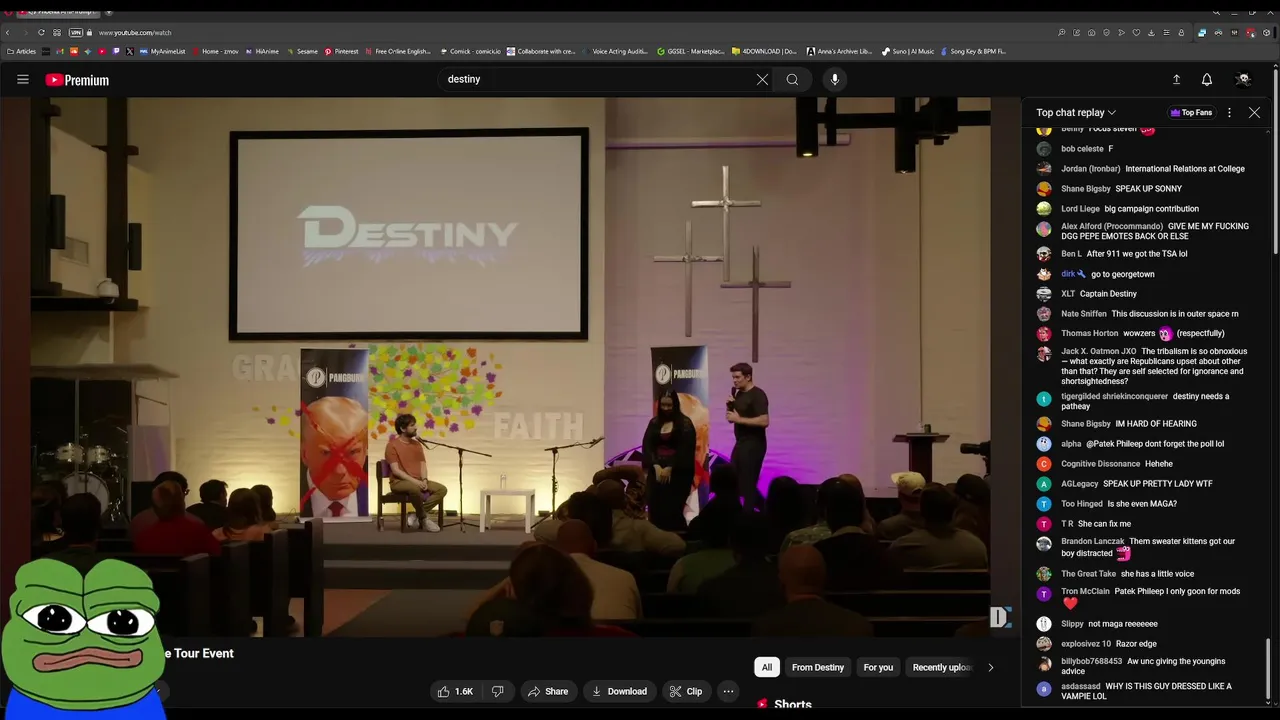The height and width of the screenshot is (720, 1280).
Task: Take a snapshot with the camera icon
Action: 1091,33
